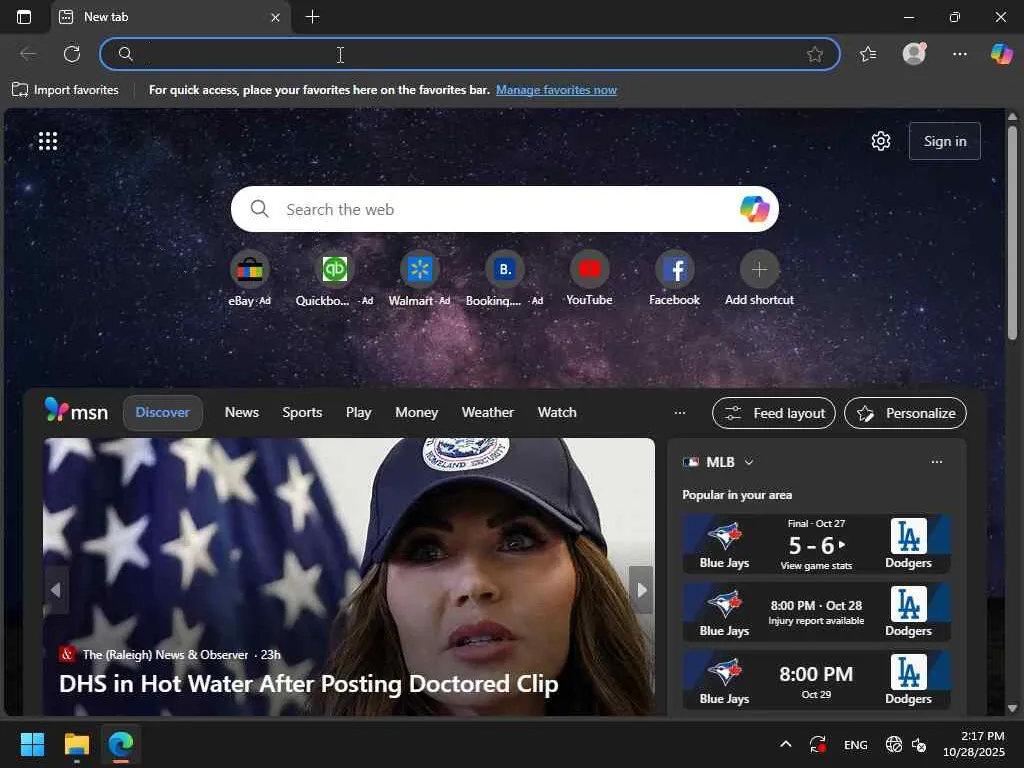This screenshot has width=1024, height=768.
Task: Open taskbar clock showing 2:17 PM
Action: (x=974, y=744)
